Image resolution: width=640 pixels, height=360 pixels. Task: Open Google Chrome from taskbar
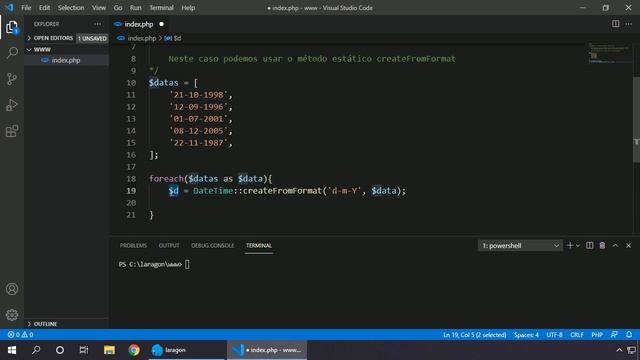(x=134, y=350)
